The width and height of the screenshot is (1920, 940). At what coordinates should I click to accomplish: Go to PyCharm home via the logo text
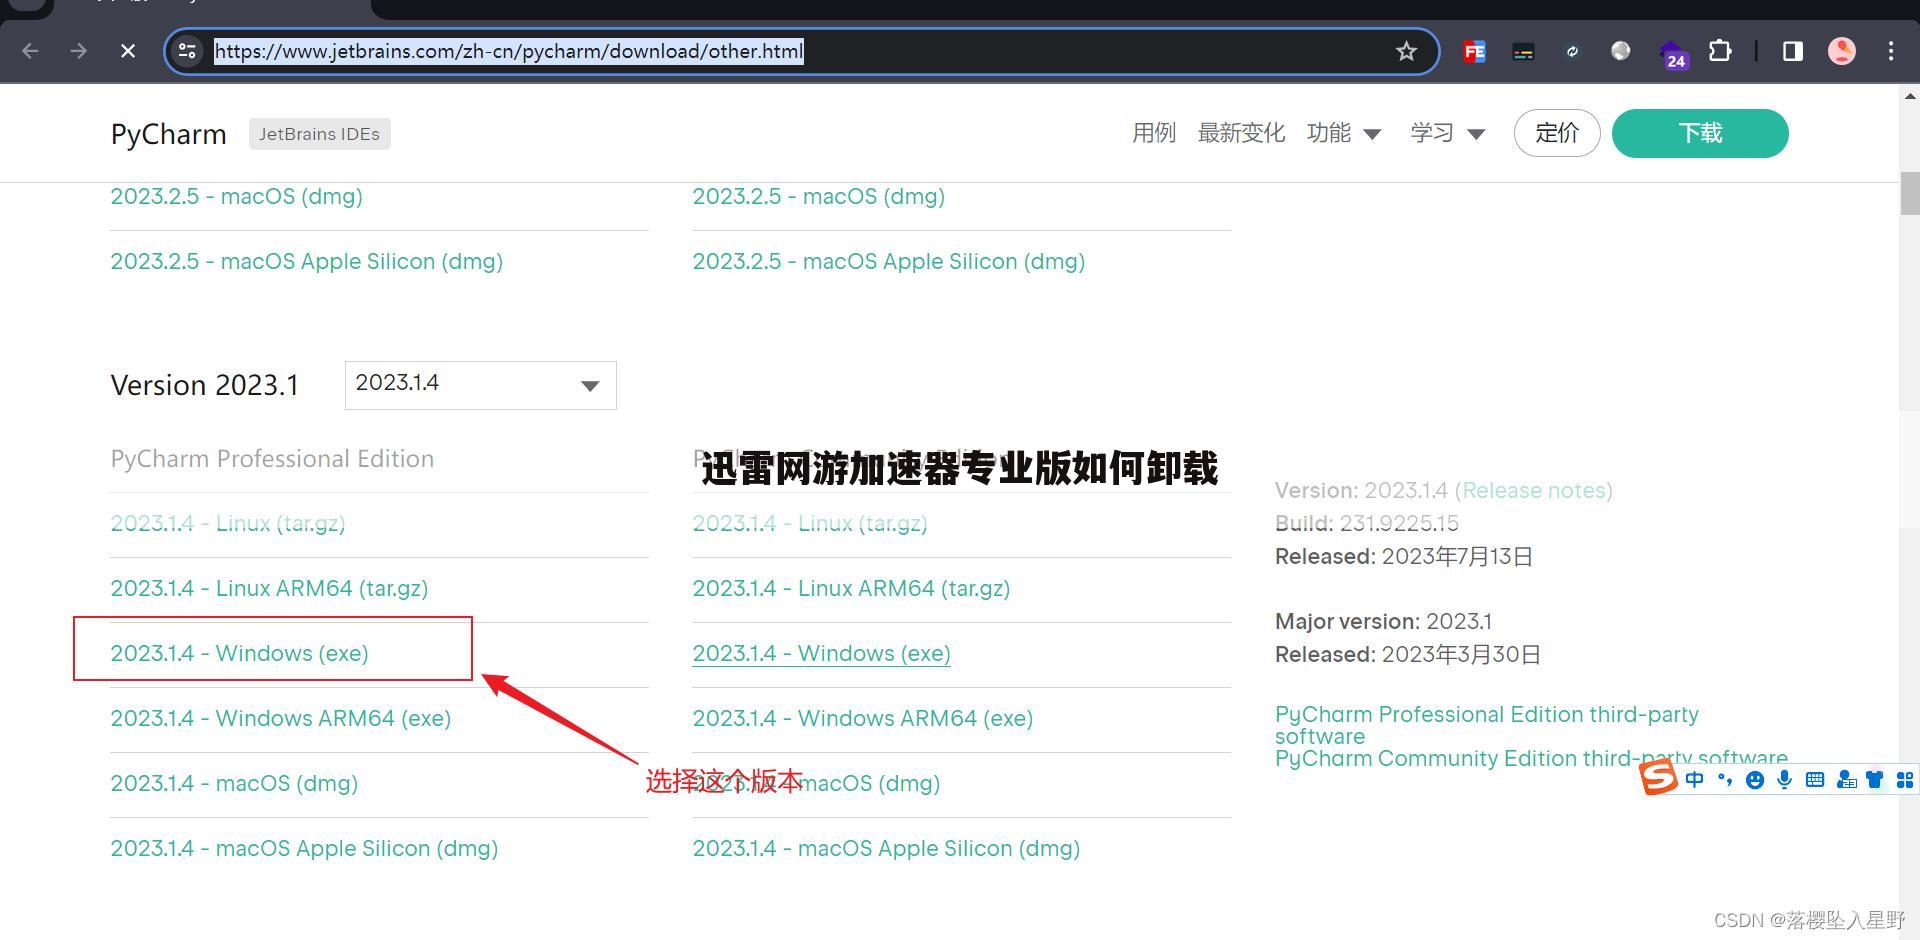168,134
